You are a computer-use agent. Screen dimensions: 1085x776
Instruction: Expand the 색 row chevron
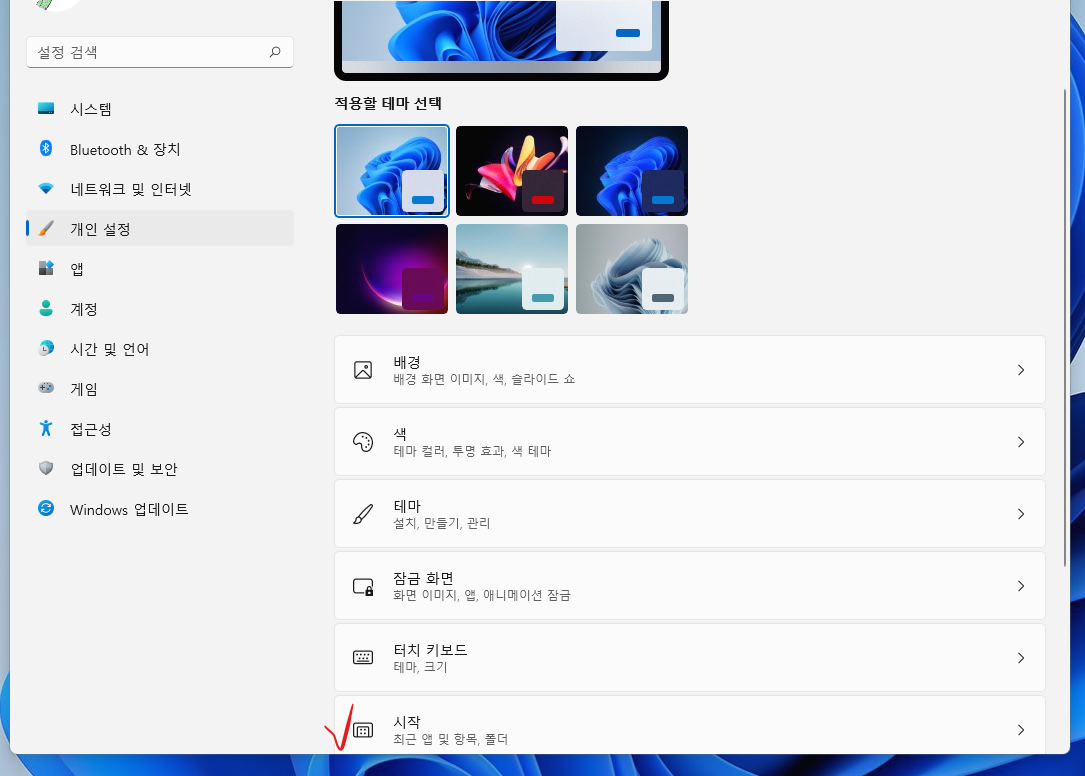(x=1021, y=442)
